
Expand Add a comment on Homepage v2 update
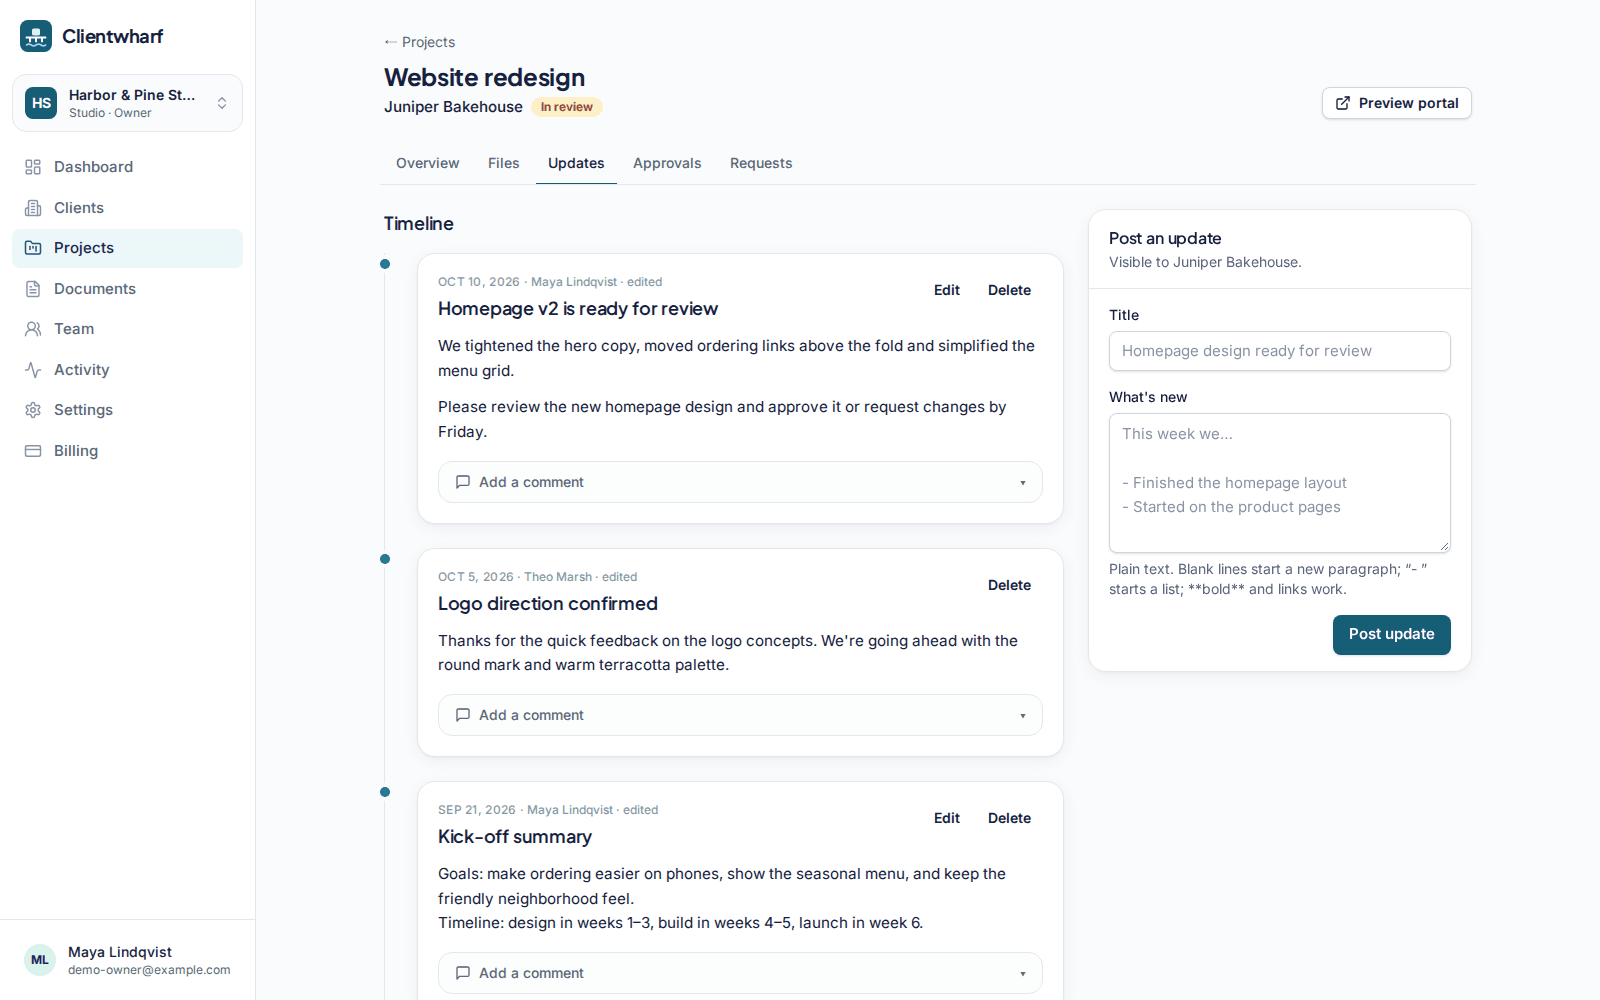click(x=740, y=482)
